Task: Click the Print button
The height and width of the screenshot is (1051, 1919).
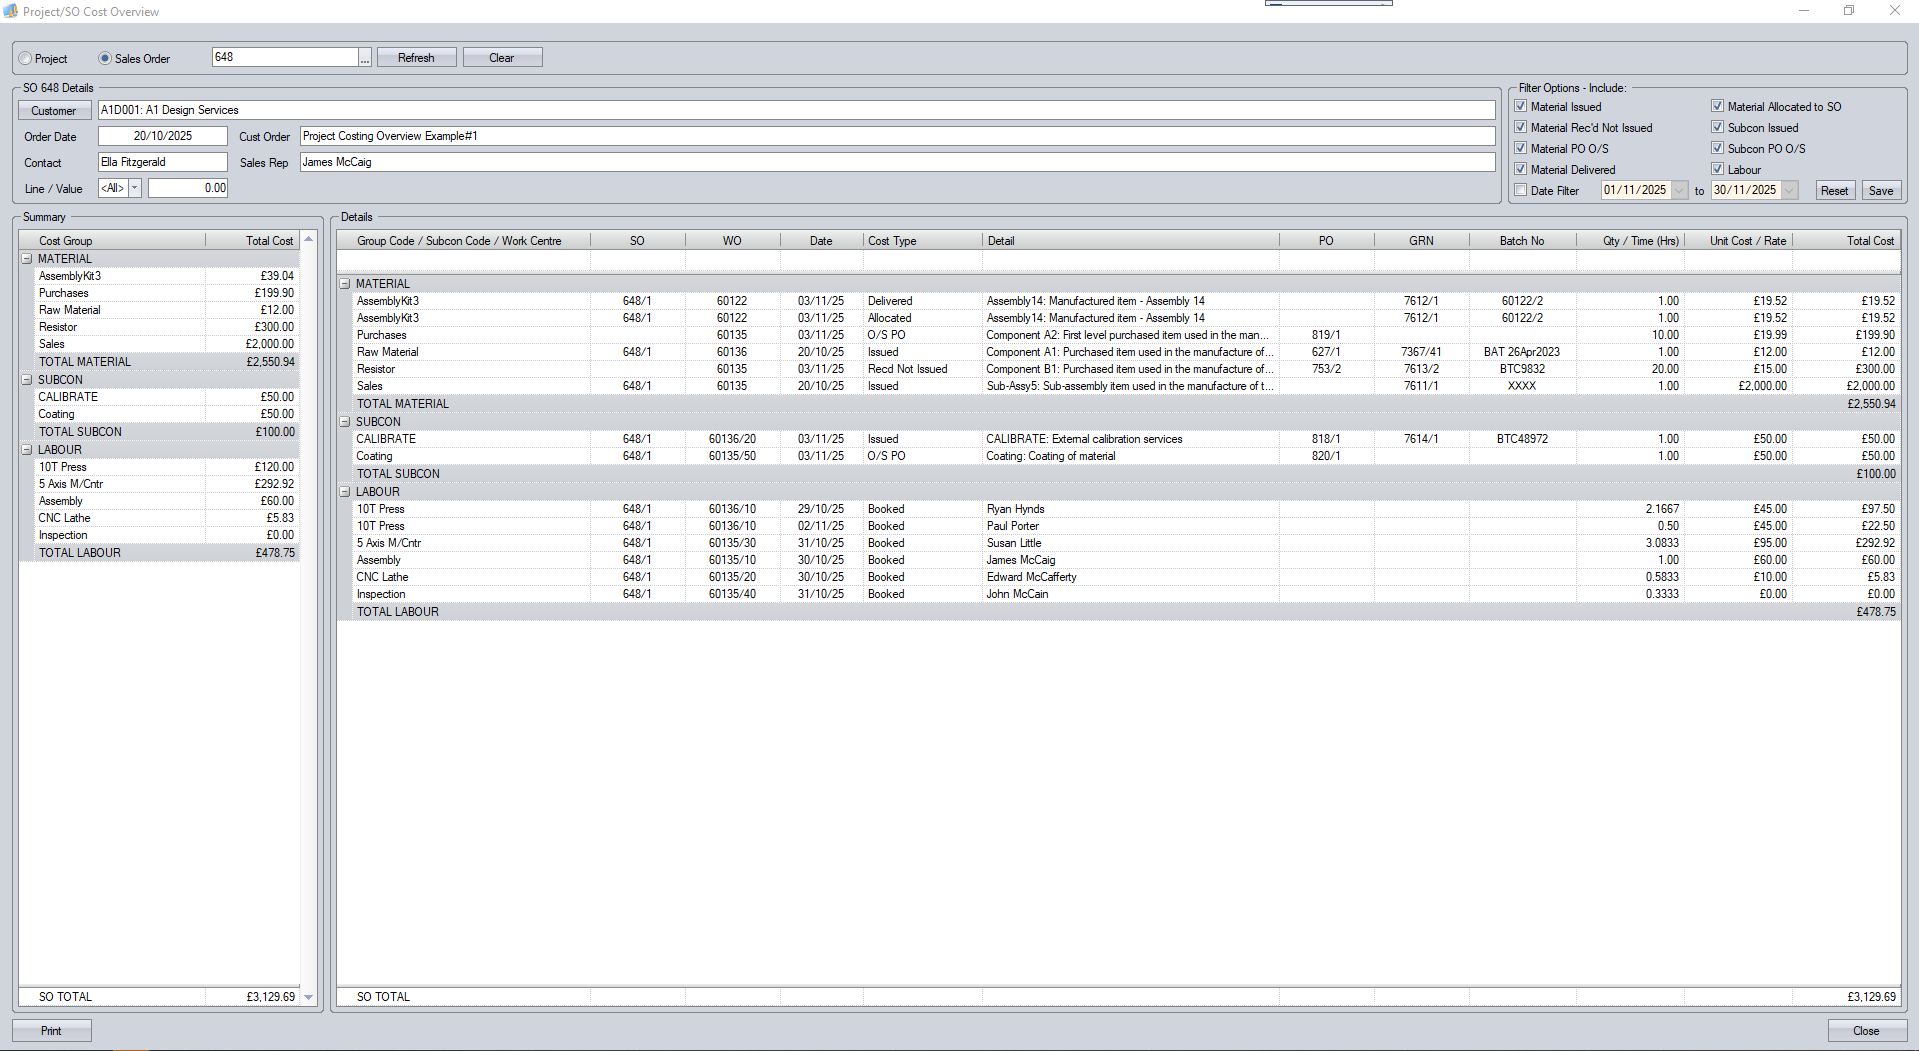Action: 52,1031
